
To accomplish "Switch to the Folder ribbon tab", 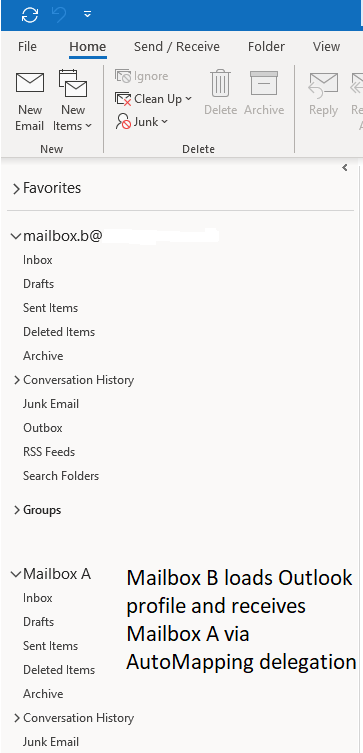I will tap(266, 47).
